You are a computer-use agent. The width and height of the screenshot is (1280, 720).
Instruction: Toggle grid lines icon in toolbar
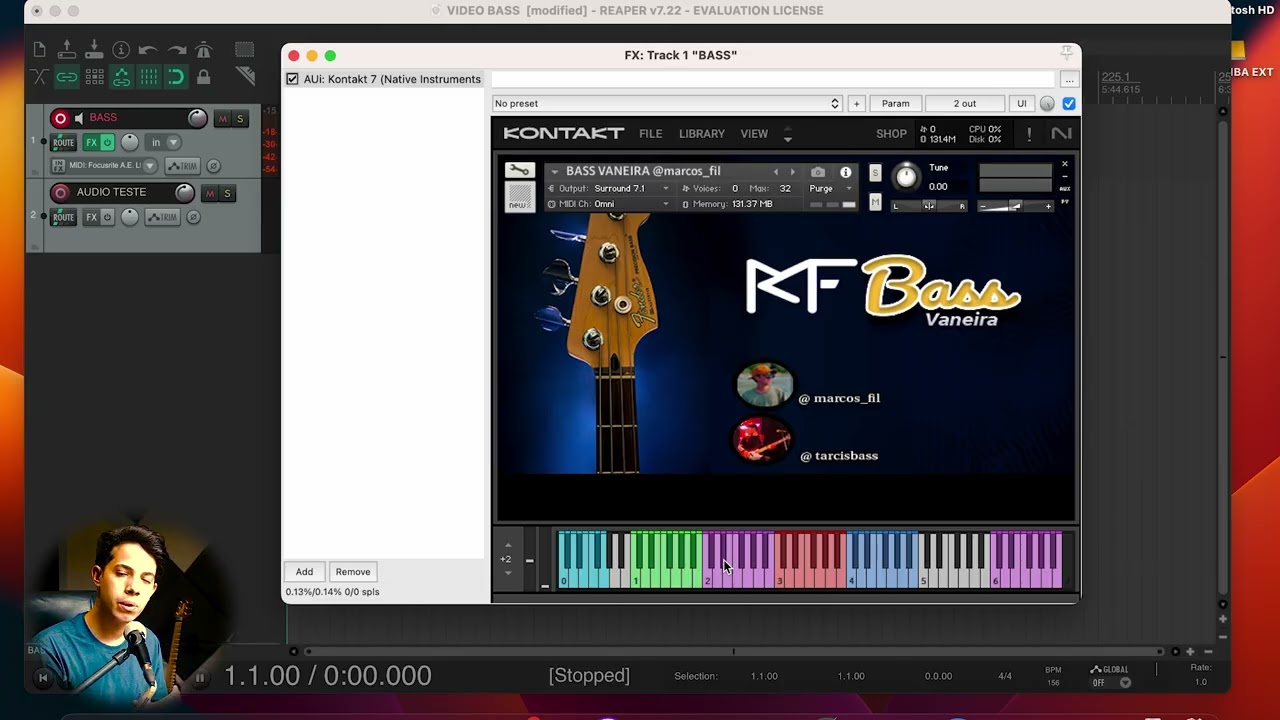point(148,77)
